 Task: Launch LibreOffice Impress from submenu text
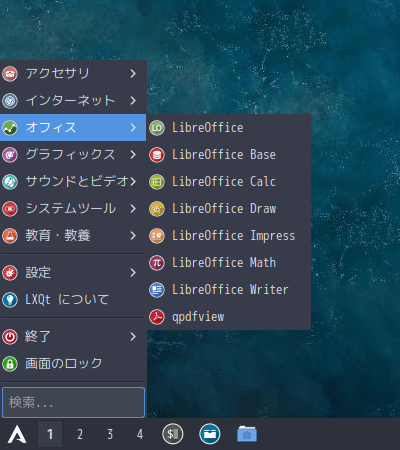click(x=234, y=236)
